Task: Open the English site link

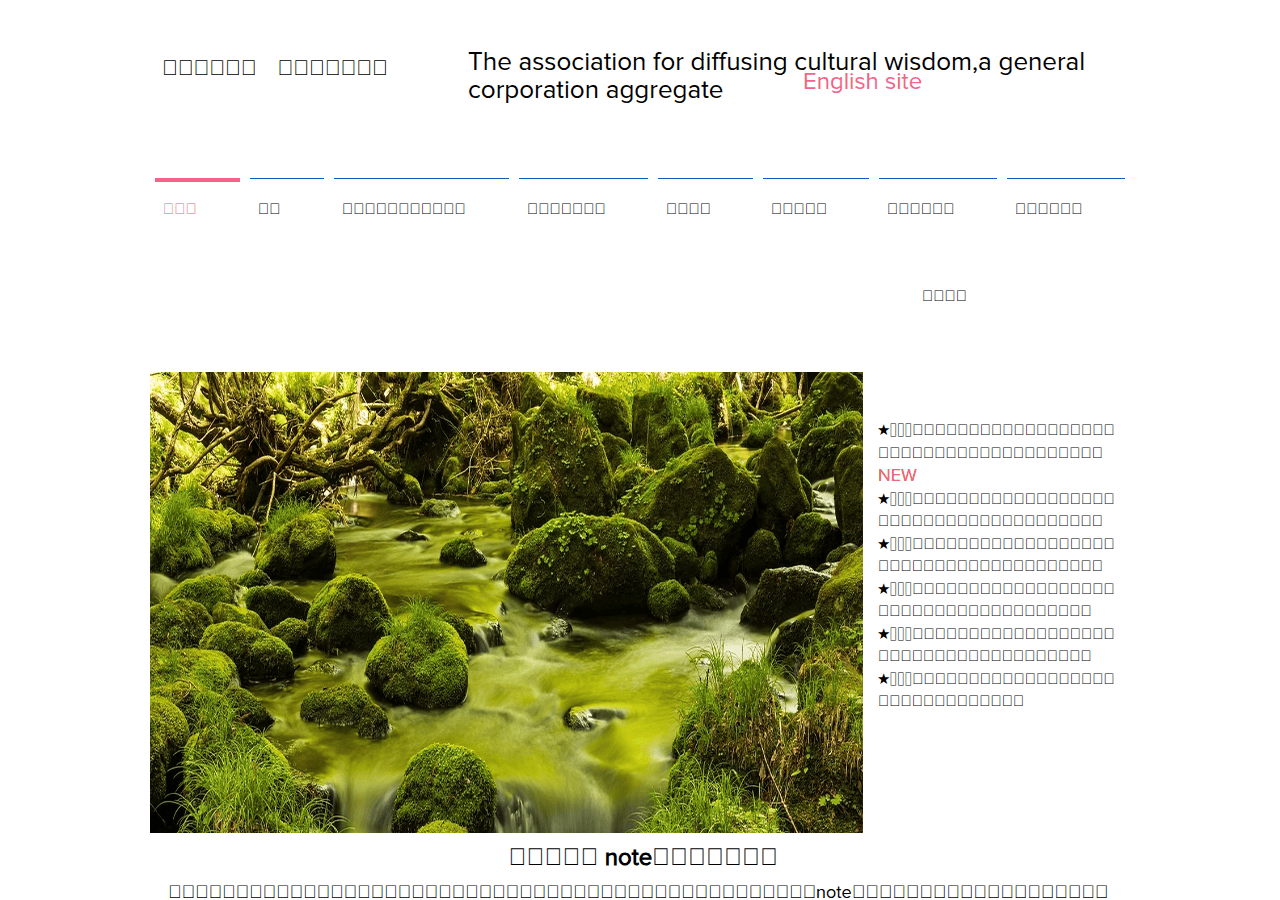Action: (x=862, y=82)
